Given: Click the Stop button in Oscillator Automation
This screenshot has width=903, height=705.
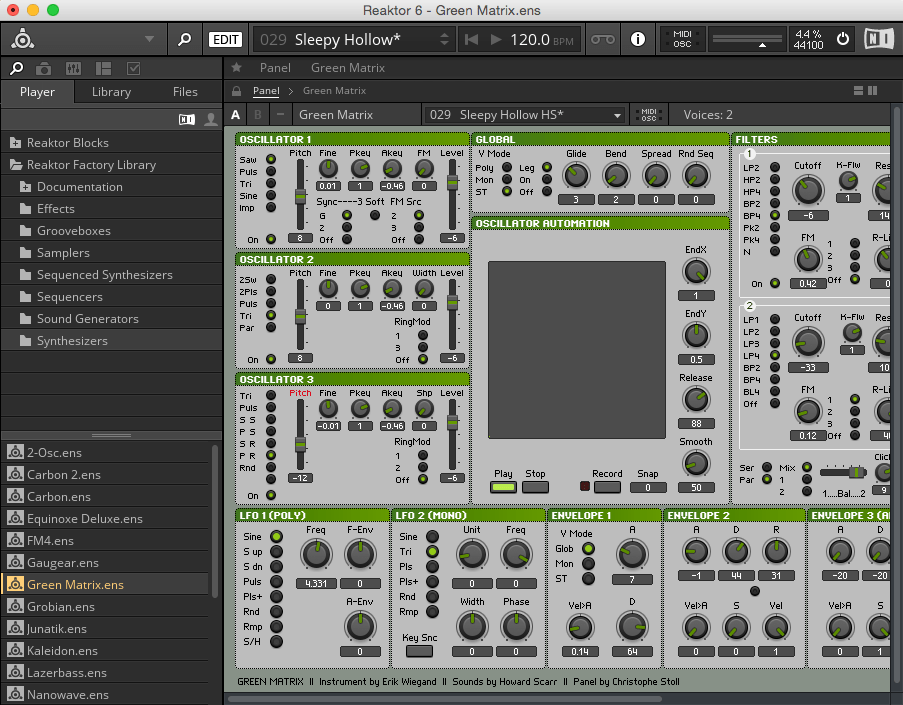Looking at the screenshot, I should click(x=535, y=487).
